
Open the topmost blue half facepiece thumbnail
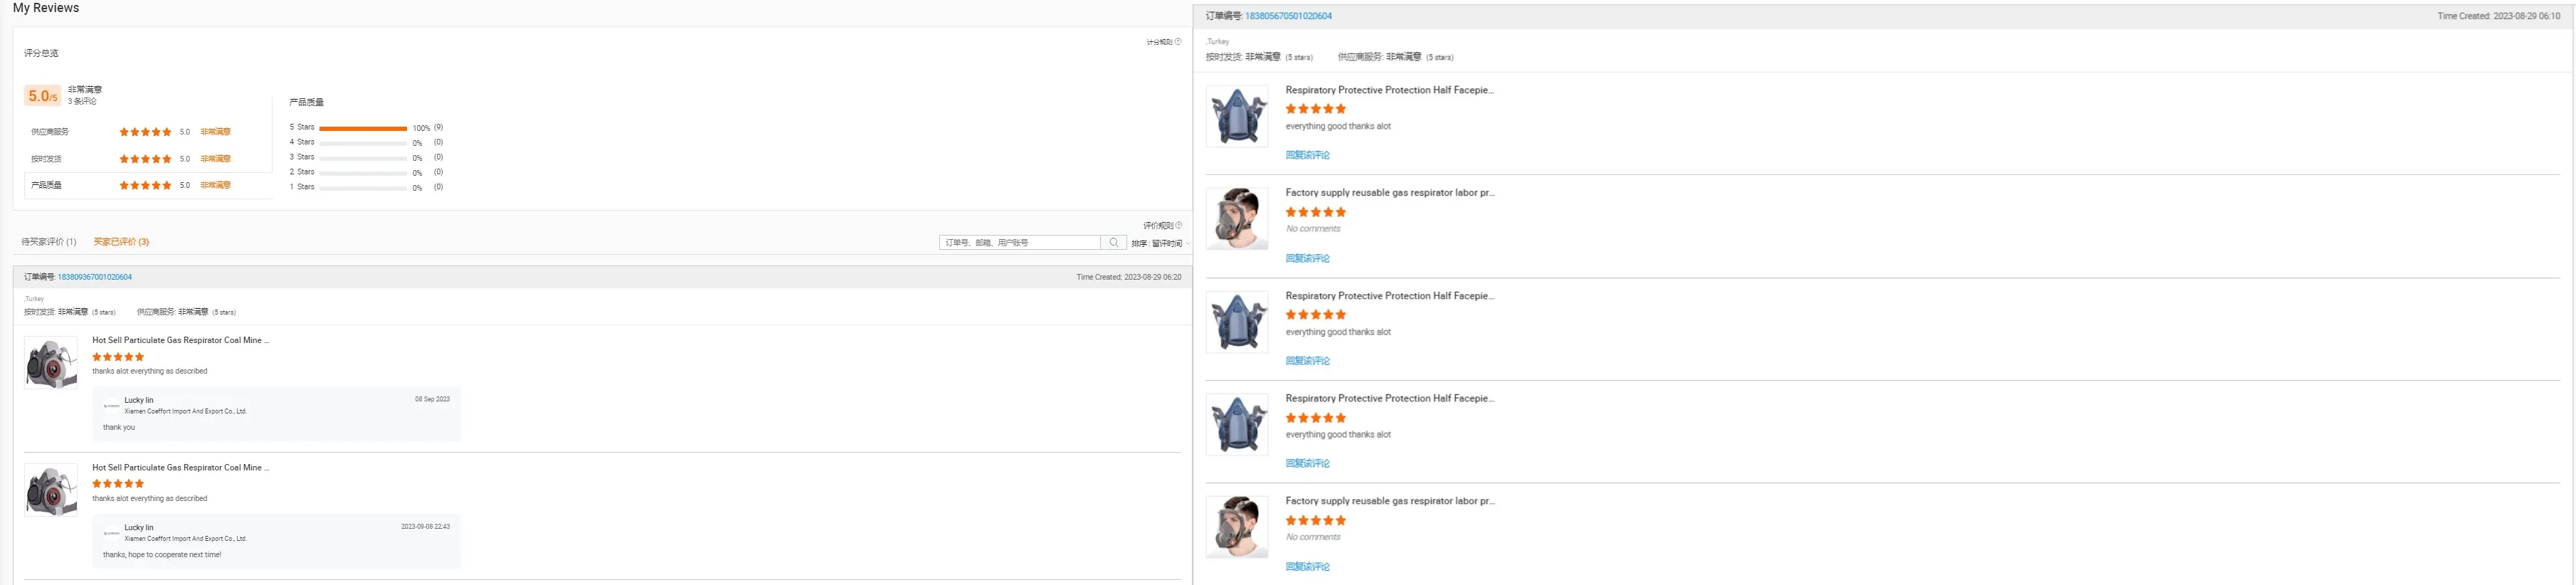point(1237,116)
